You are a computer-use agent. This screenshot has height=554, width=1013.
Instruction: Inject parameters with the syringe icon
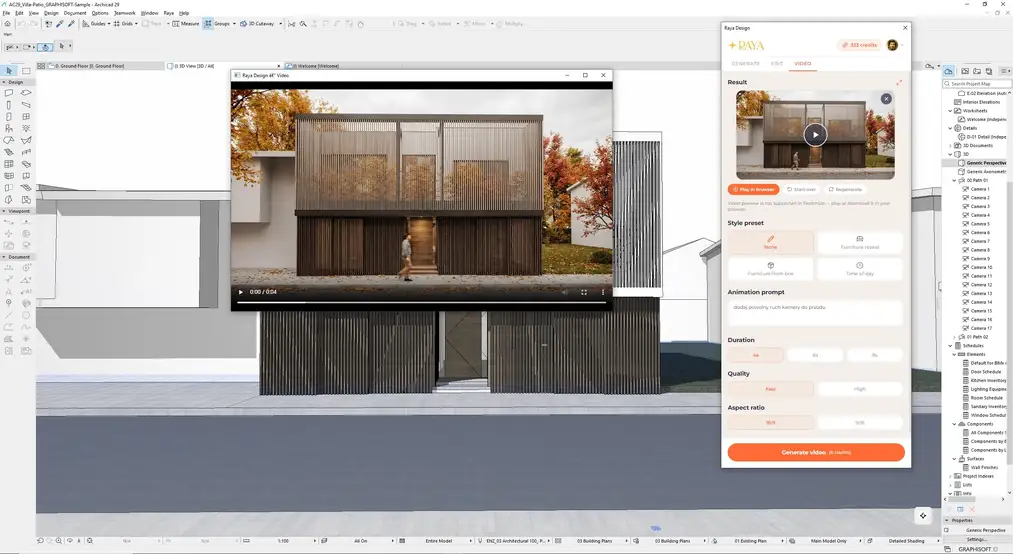tap(70, 24)
